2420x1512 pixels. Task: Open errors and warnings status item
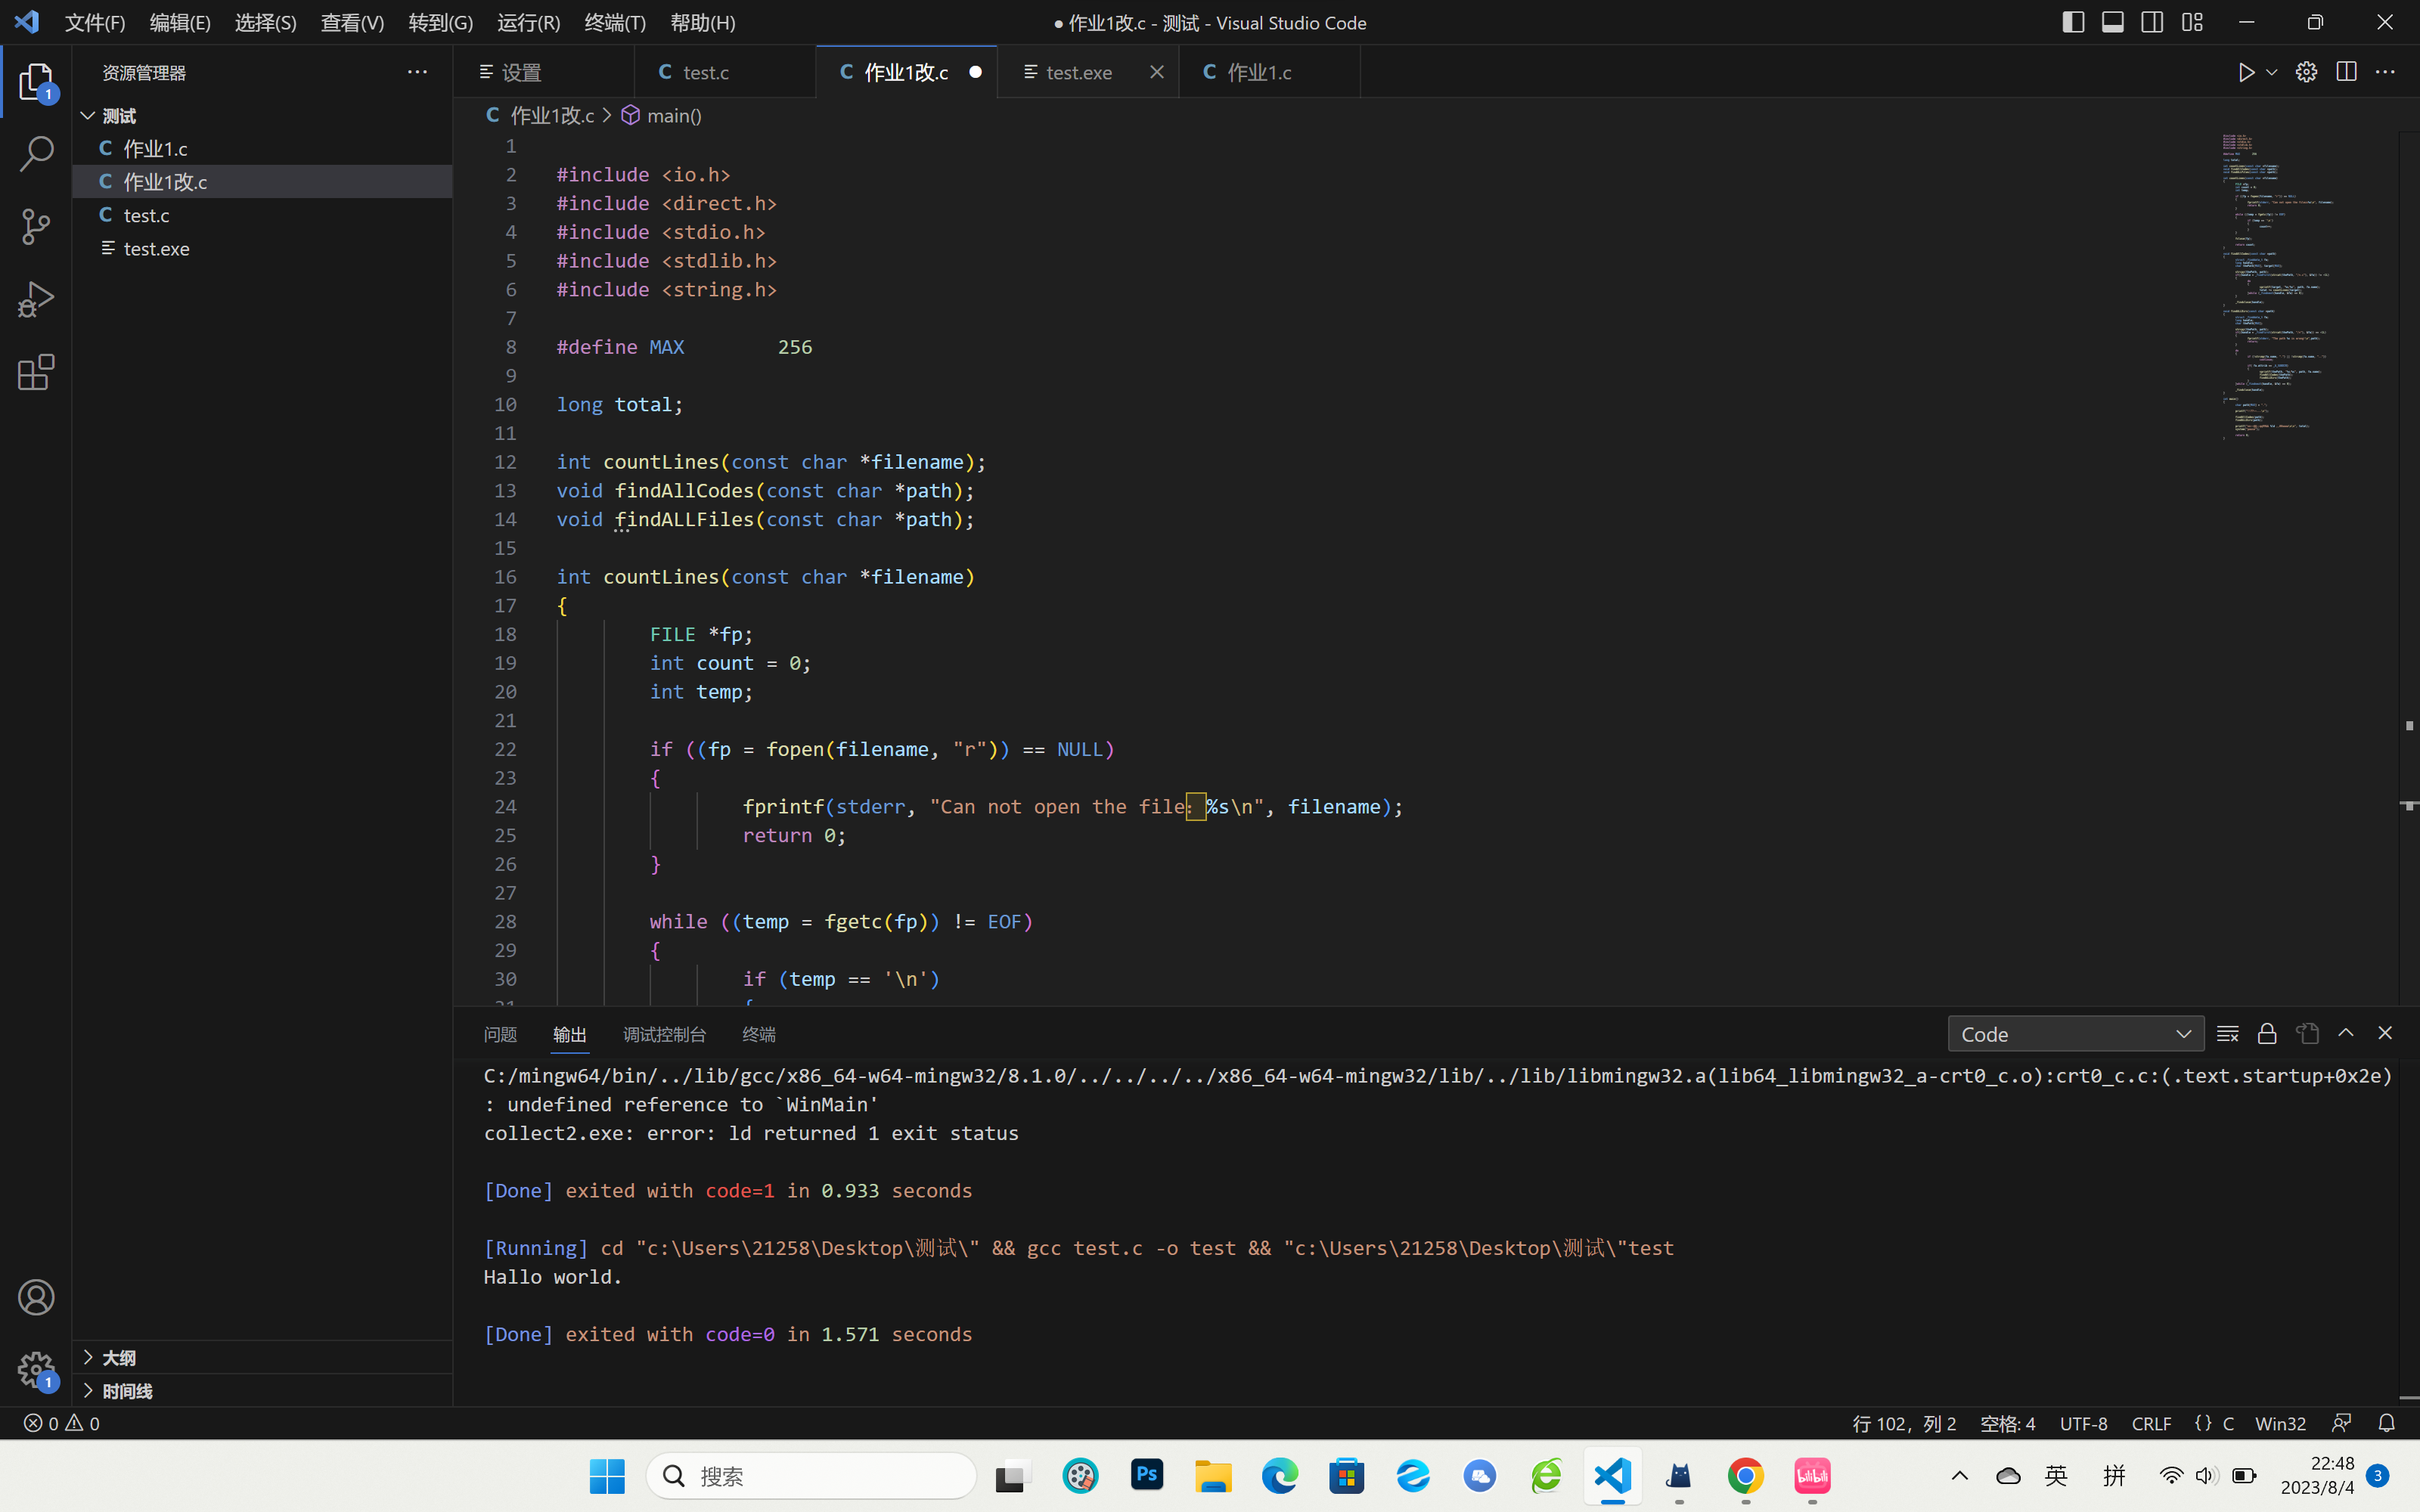[62, 1423]
